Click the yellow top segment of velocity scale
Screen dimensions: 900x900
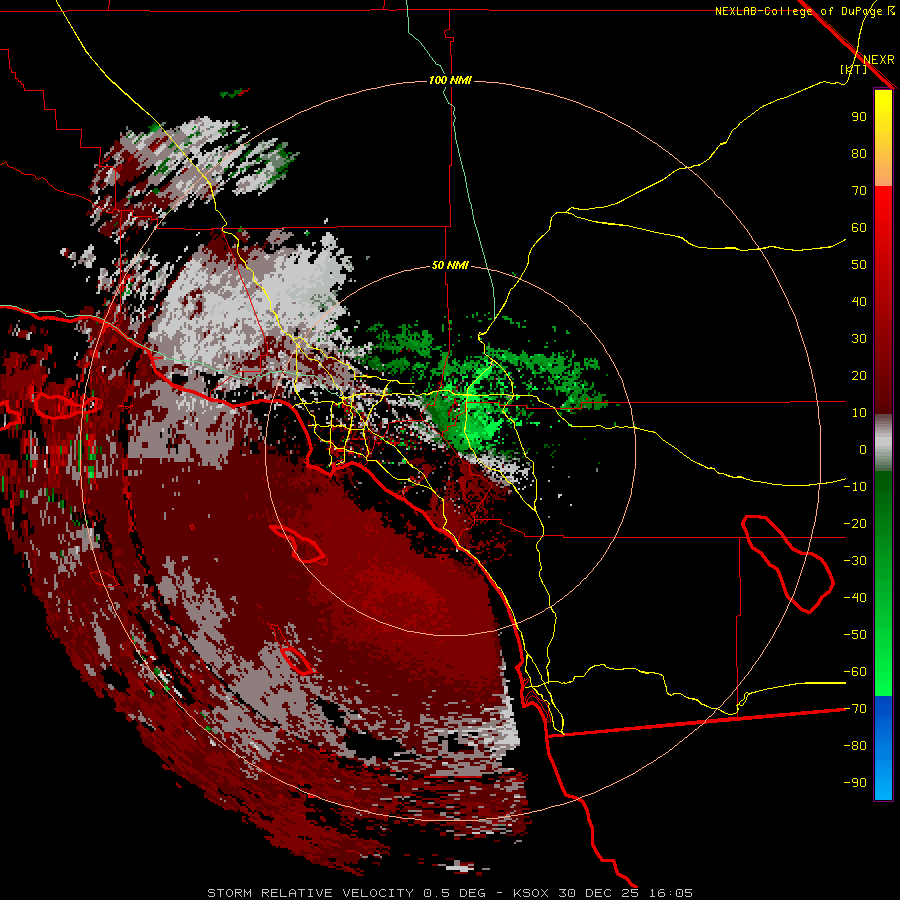click(x=883, y=138)
